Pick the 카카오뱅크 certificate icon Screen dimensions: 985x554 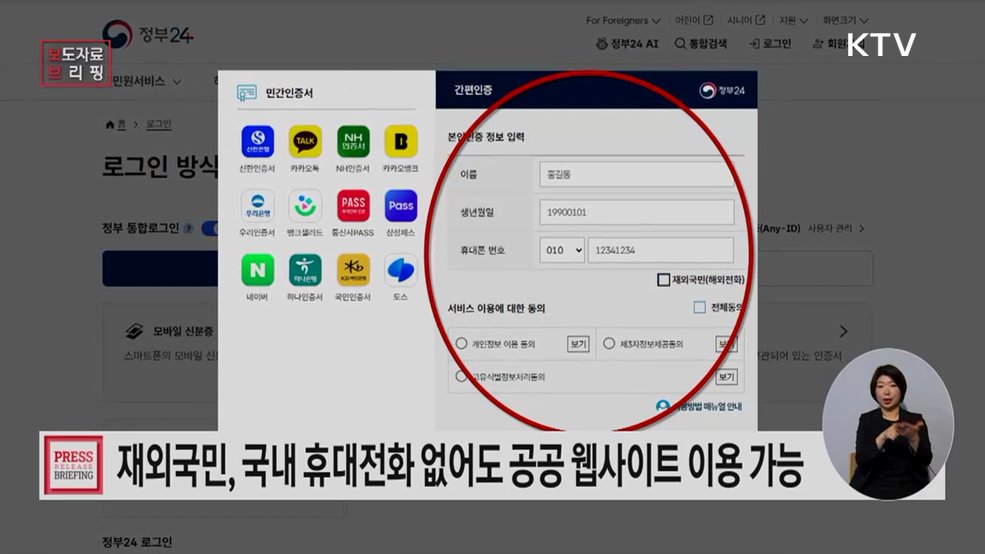(401, 141)
